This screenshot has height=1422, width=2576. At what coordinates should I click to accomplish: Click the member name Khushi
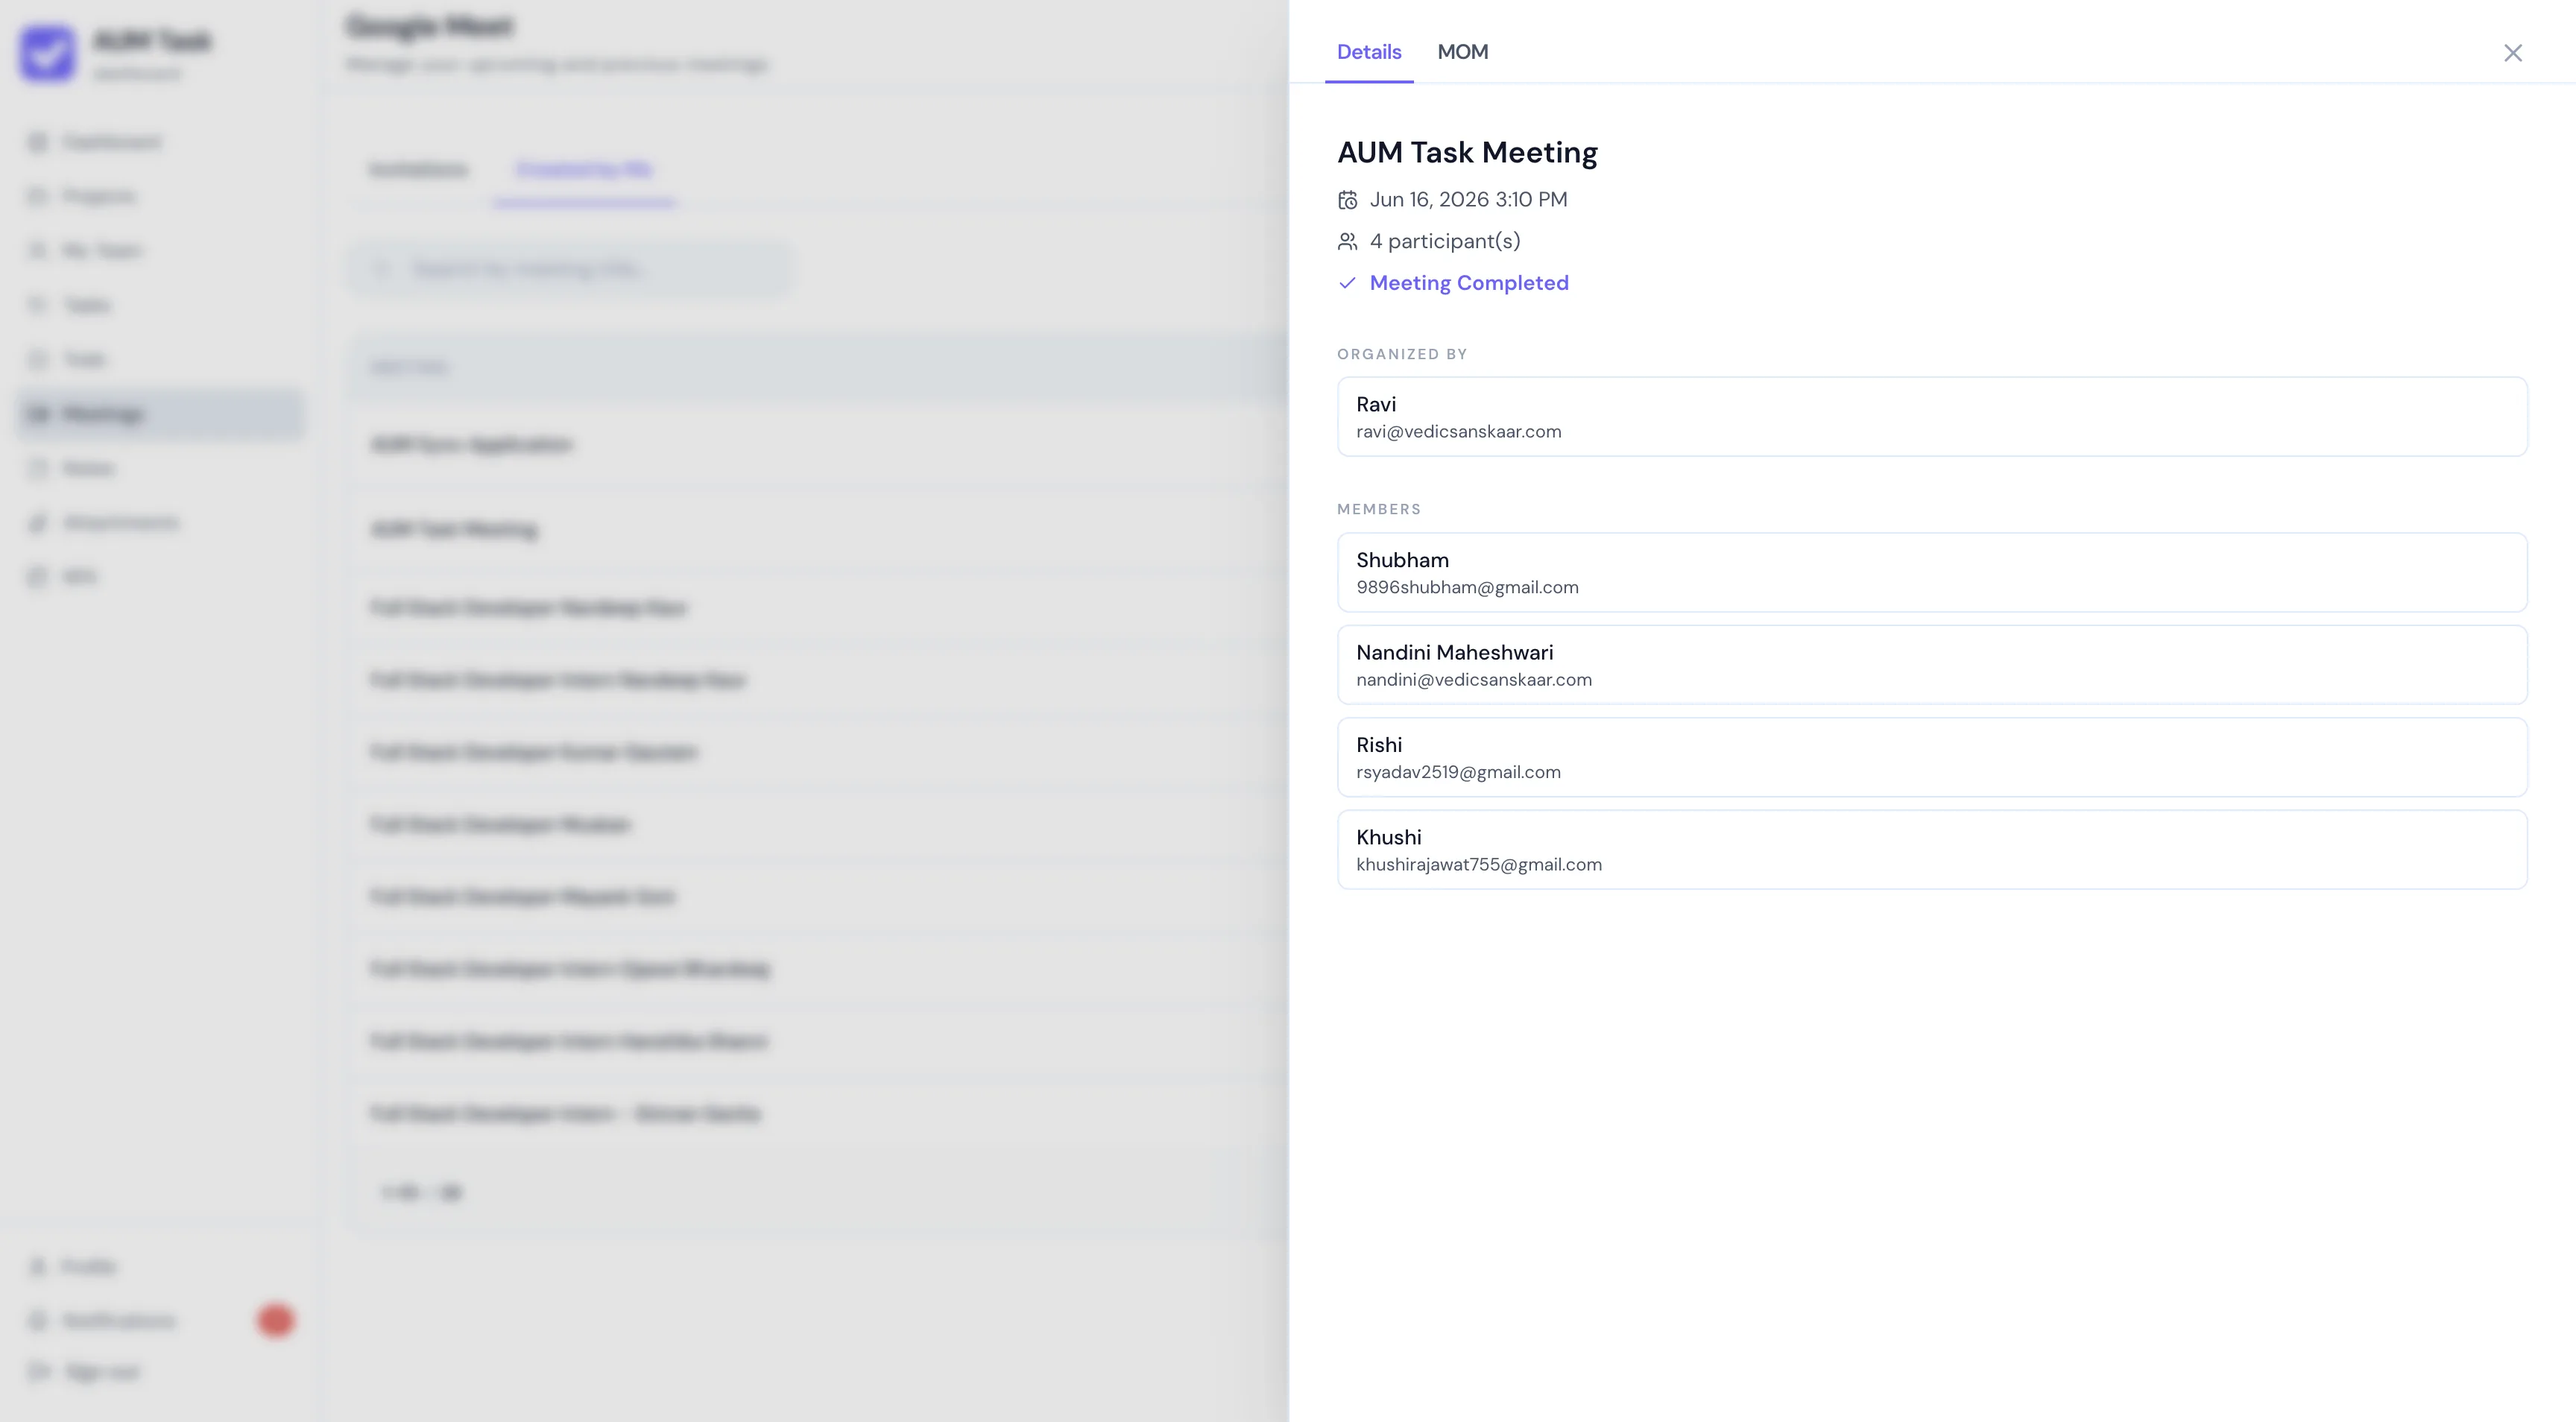click(1388, 838)
